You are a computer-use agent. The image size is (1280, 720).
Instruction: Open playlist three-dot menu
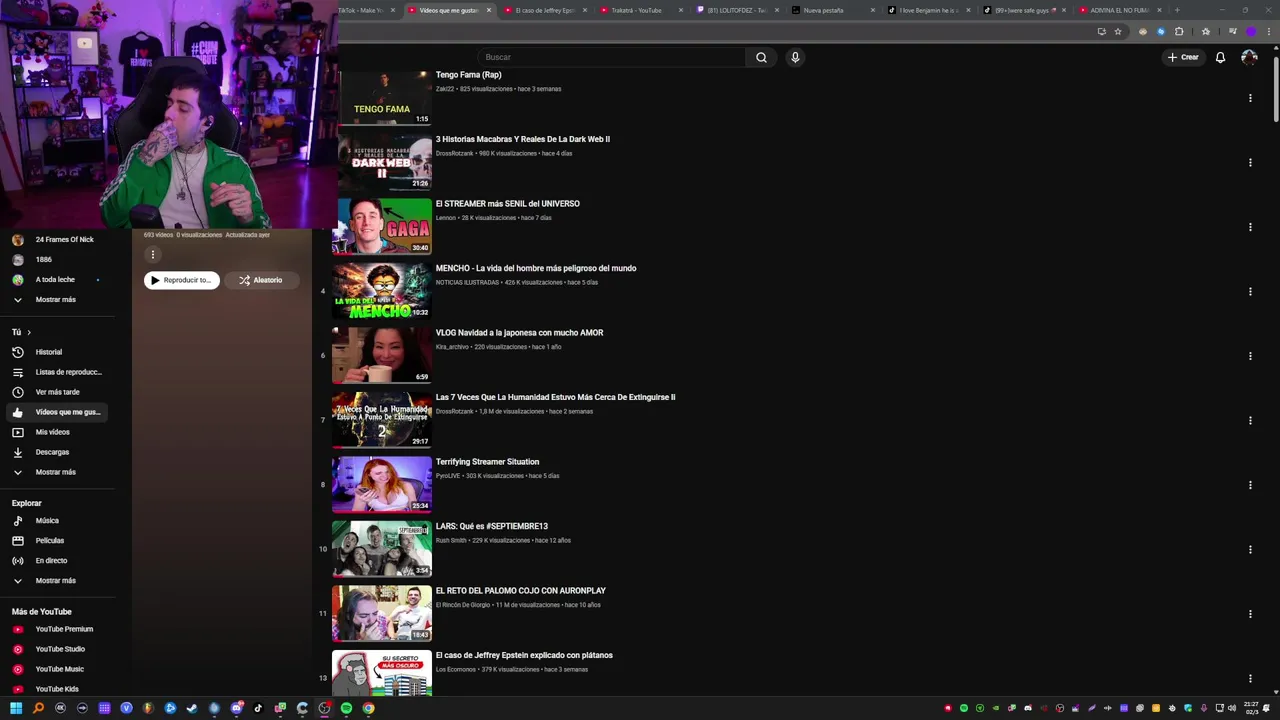pyautogui.click(x=153, y=254)
